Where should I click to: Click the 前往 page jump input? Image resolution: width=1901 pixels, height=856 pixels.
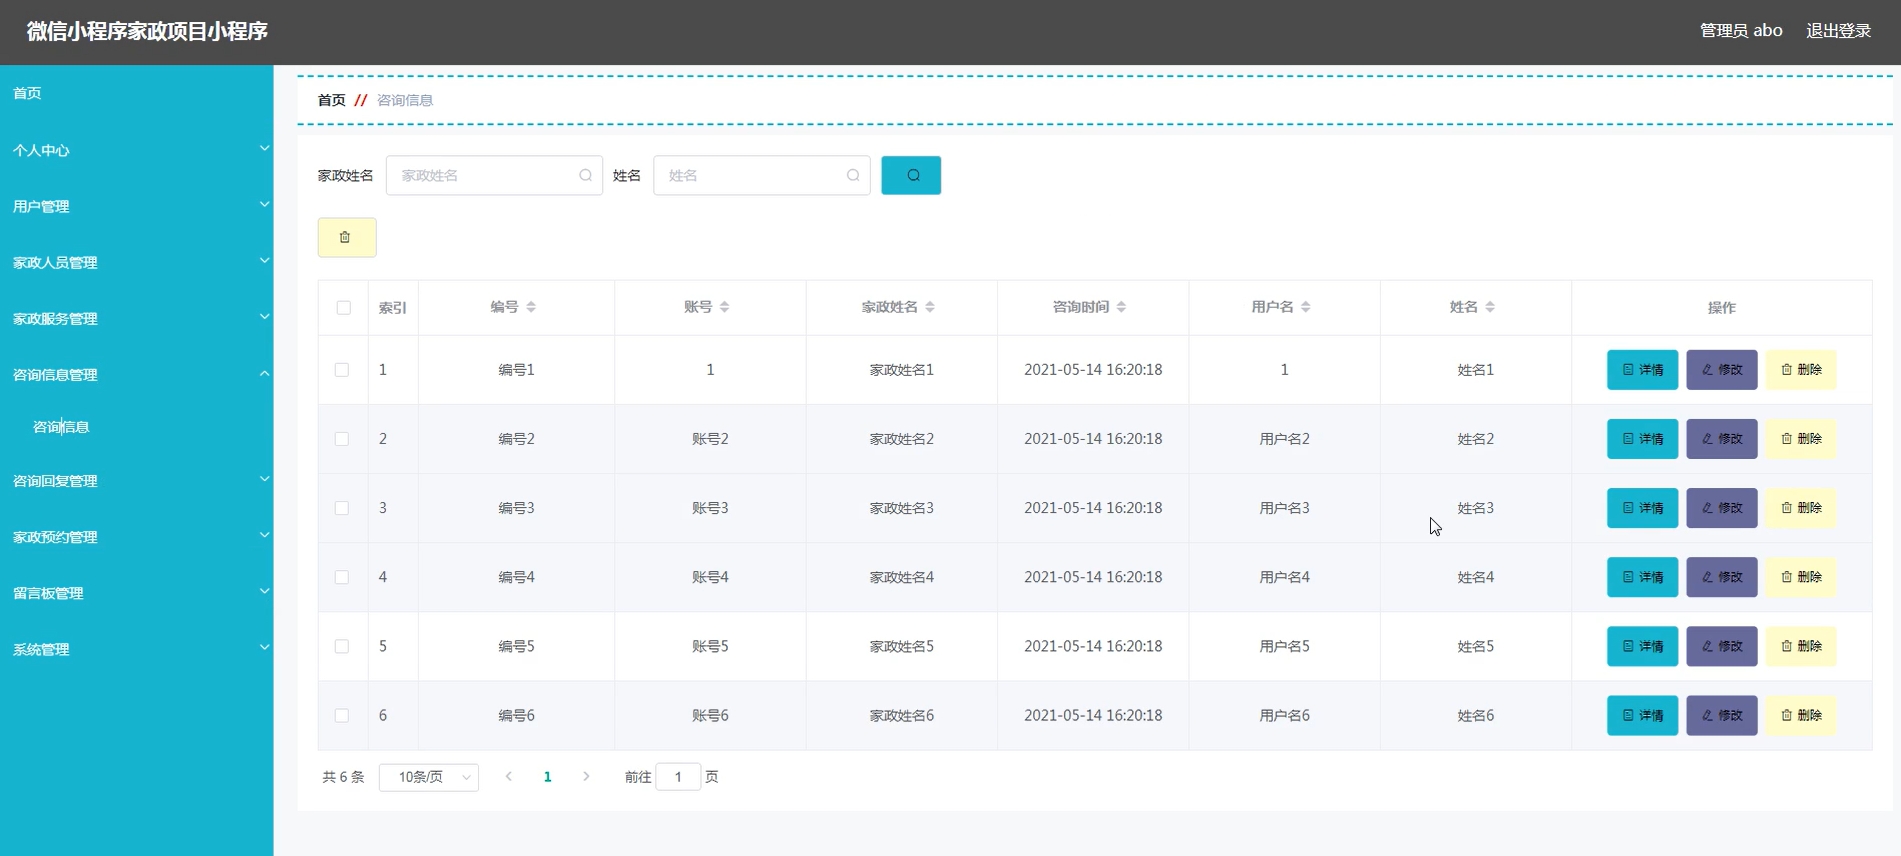pos(678,777)
